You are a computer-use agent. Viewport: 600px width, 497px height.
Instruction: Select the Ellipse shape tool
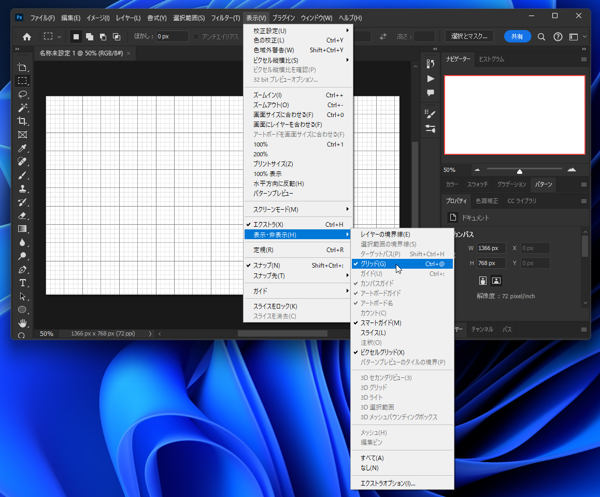click(23, 310)
